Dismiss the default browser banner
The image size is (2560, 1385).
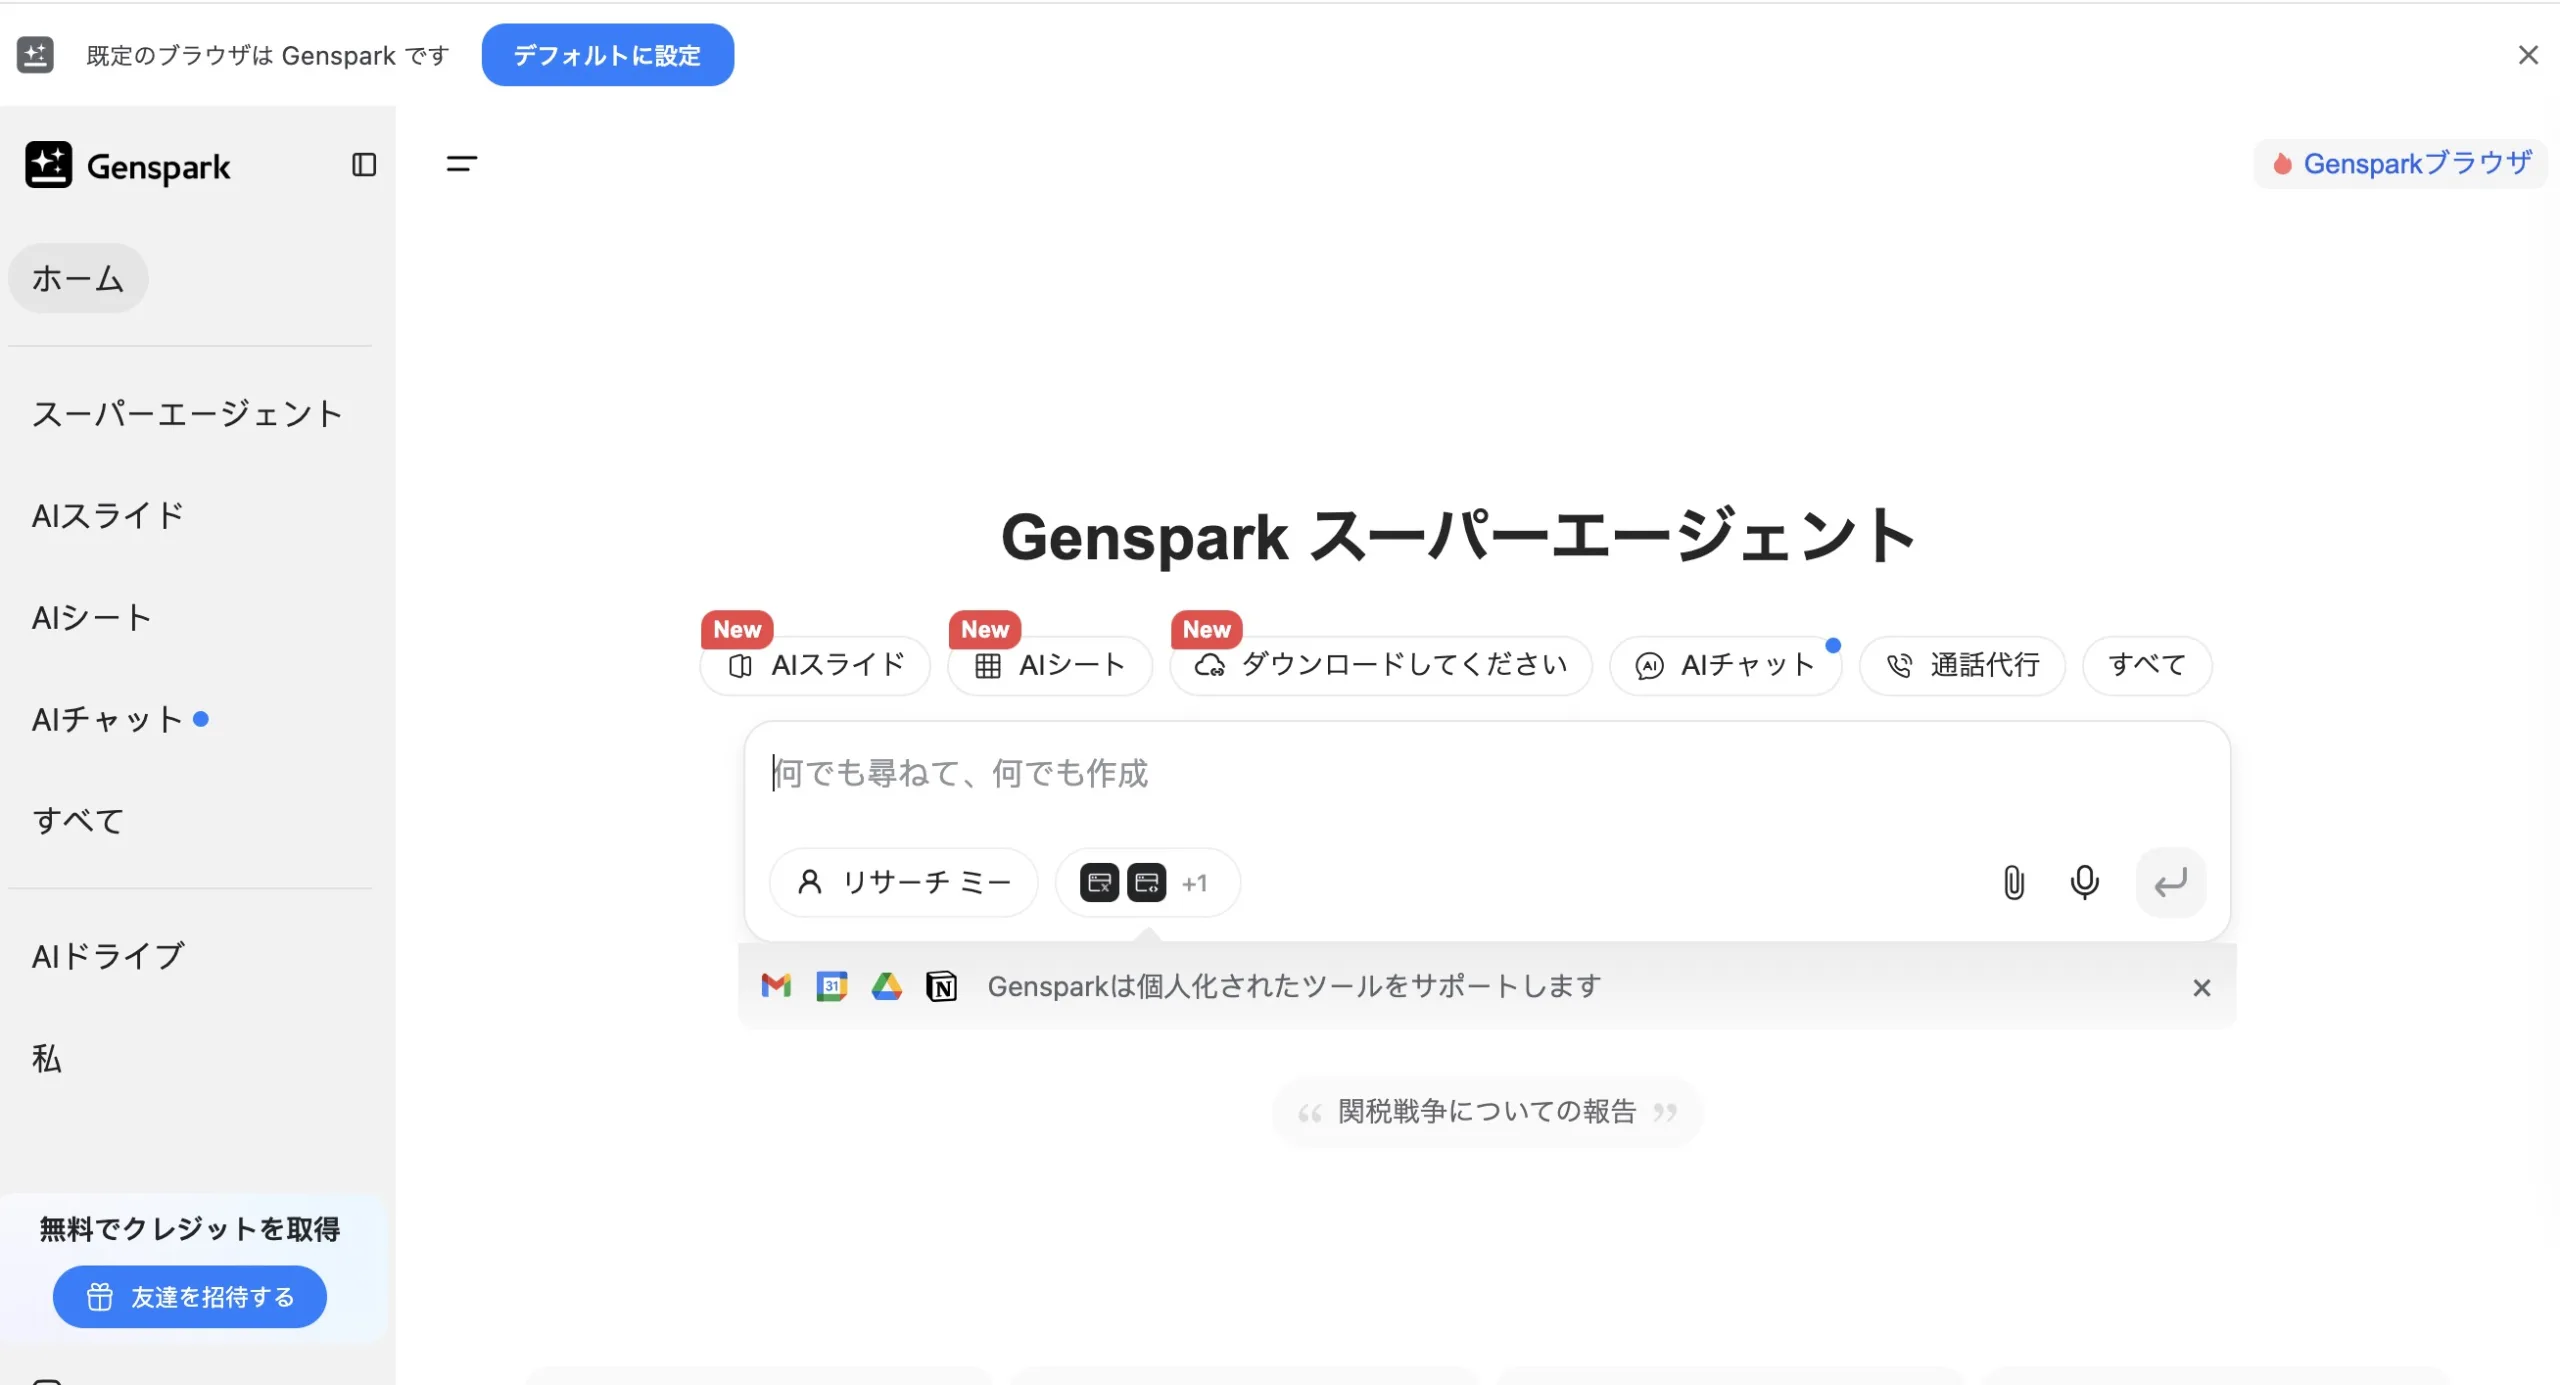pyautogui.click(x=2528, y=55)
